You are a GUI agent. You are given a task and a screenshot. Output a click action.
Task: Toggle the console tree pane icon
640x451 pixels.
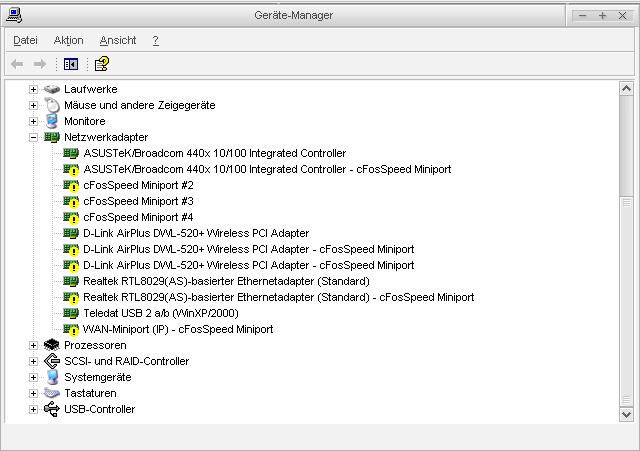(x=71, y=64)
